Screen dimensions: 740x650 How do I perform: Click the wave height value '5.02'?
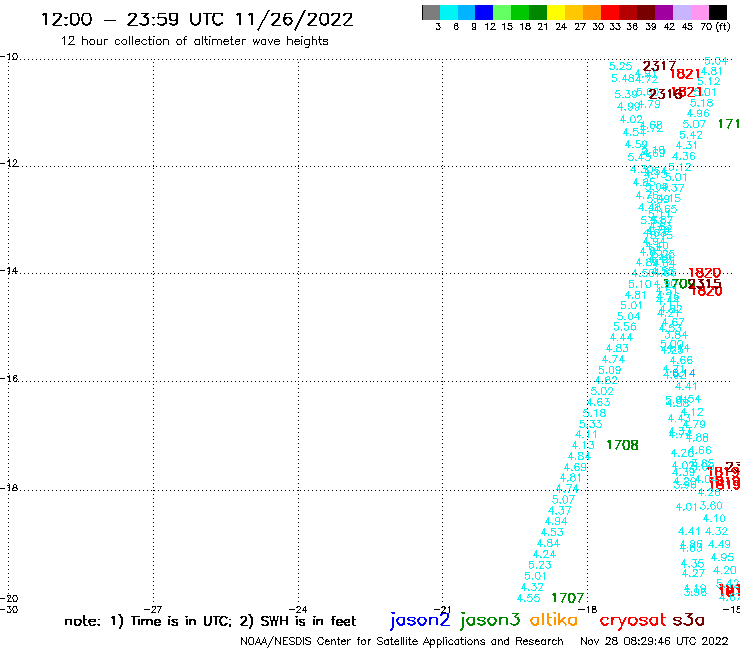602,391
